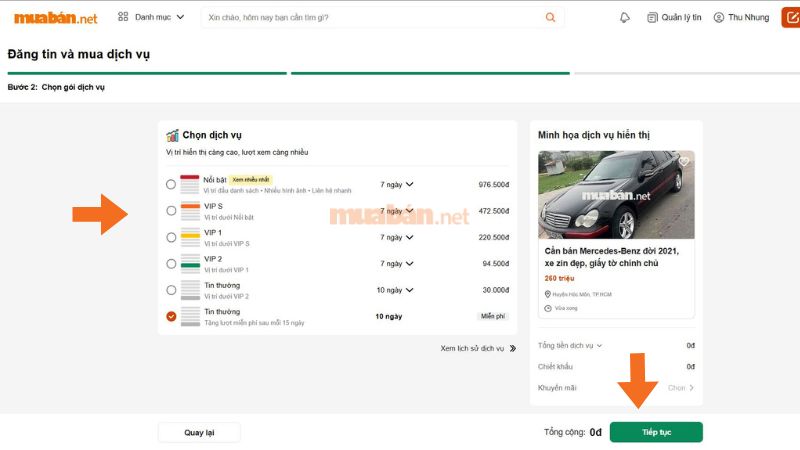Open the notifications bell
The image size is (800, 450).
click(x=625, y=17)
